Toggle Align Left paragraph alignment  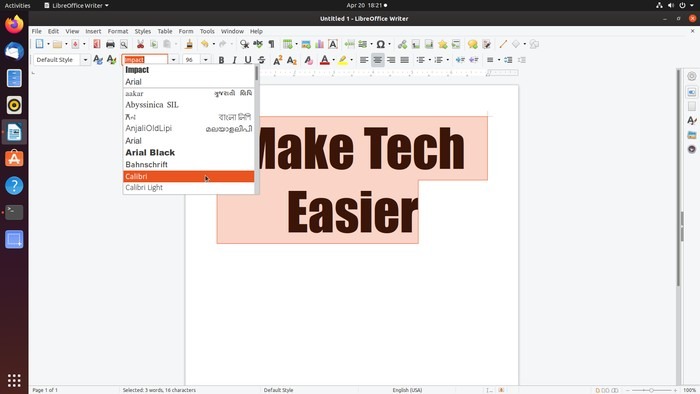[x=364, y=60]
